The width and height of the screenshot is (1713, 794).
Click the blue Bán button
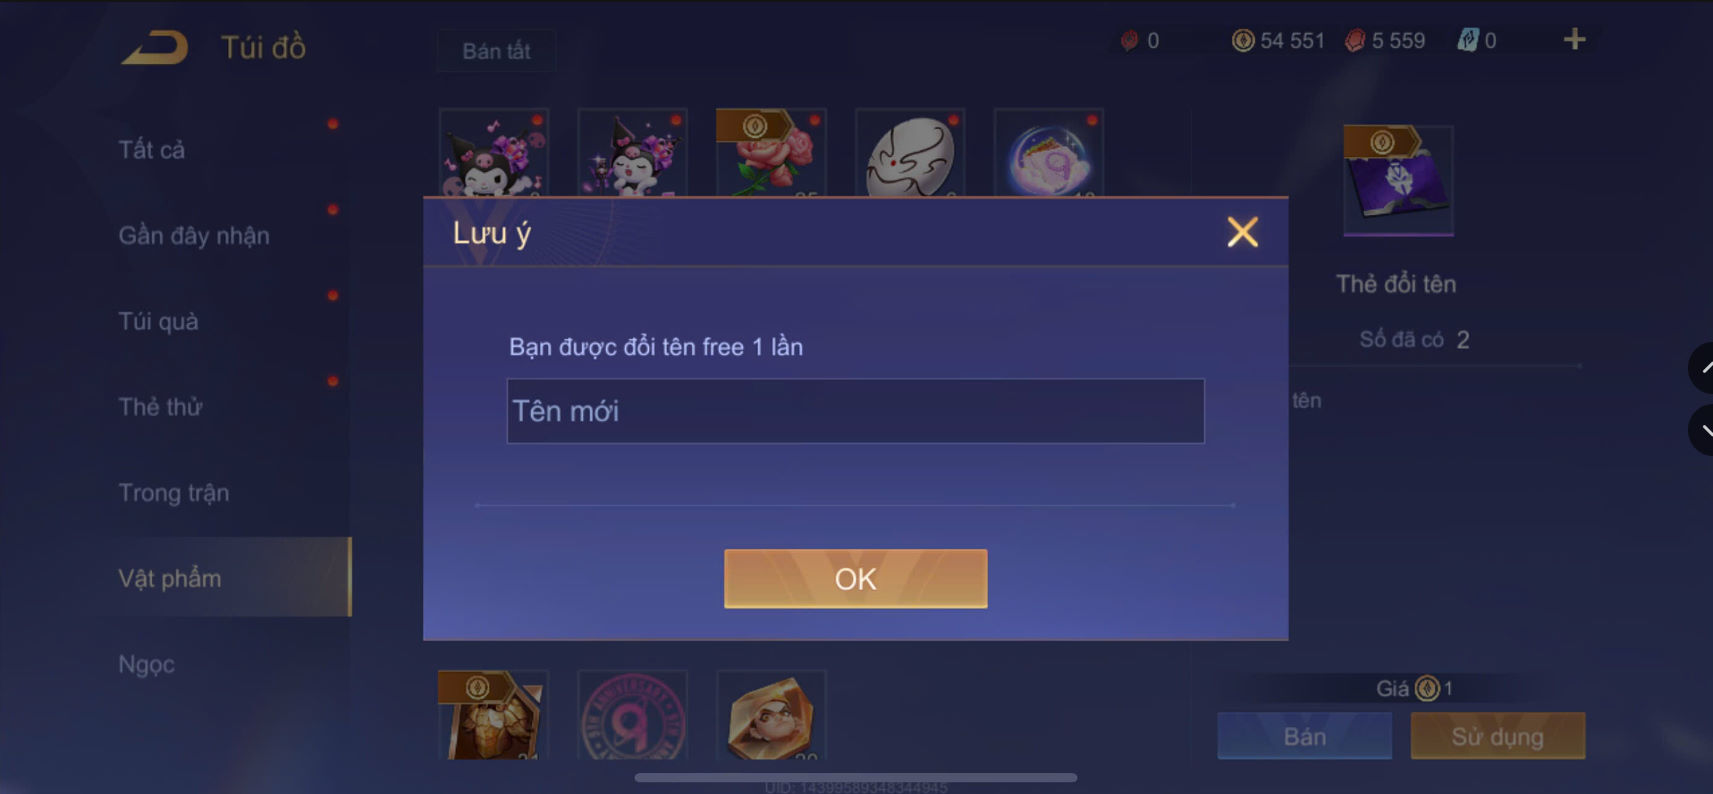click(1304, 736)
